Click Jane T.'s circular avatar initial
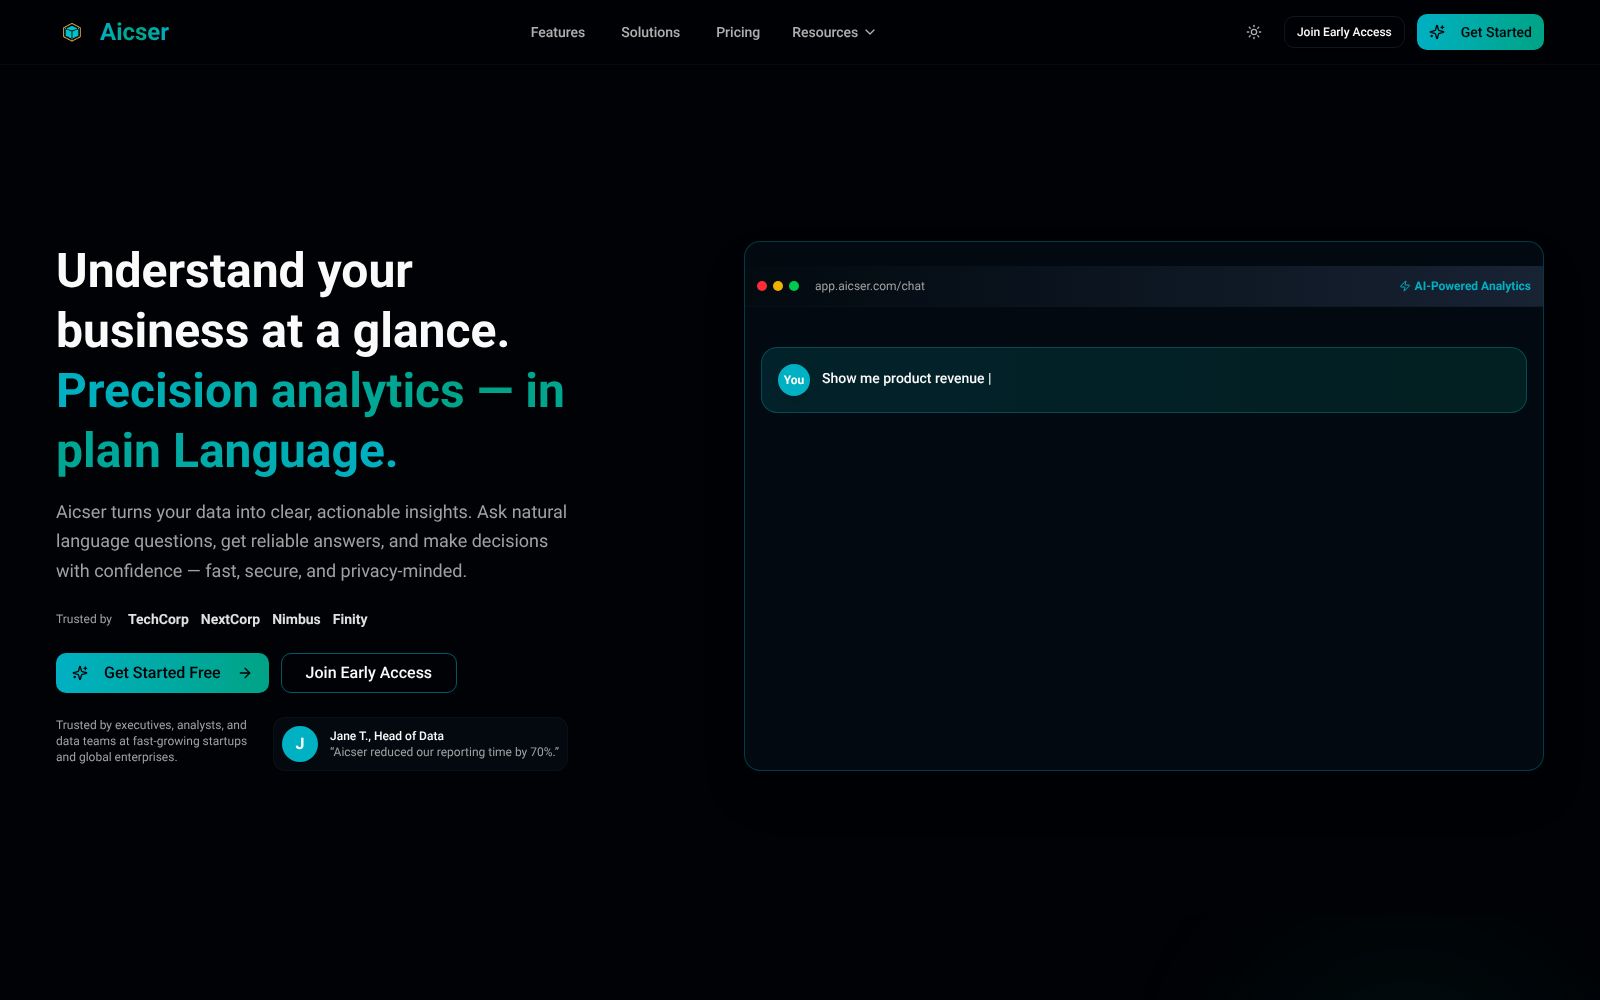Viewport: 1600px width, 1000px height. (x=299, y=743)
